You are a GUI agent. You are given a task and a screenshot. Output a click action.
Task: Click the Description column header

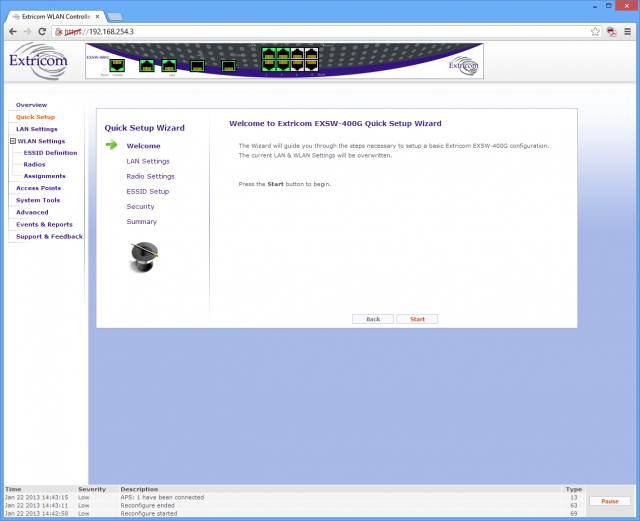pos(139,489)
